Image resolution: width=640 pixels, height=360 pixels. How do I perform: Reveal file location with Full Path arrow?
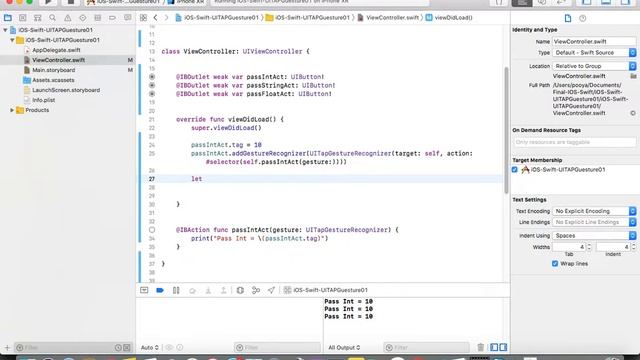click(633, 113)
